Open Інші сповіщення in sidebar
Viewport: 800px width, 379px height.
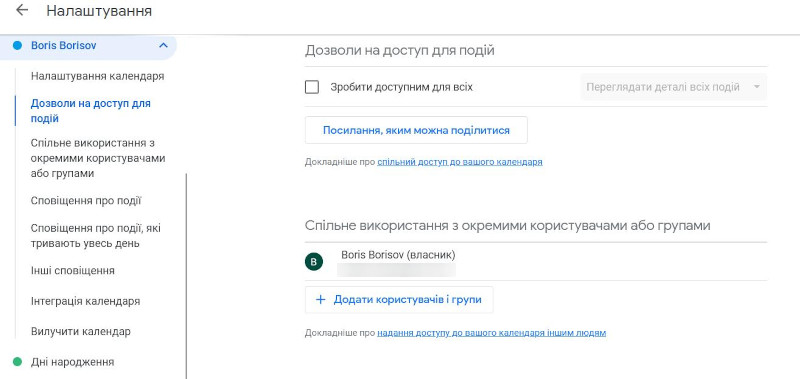coord(72,271)
